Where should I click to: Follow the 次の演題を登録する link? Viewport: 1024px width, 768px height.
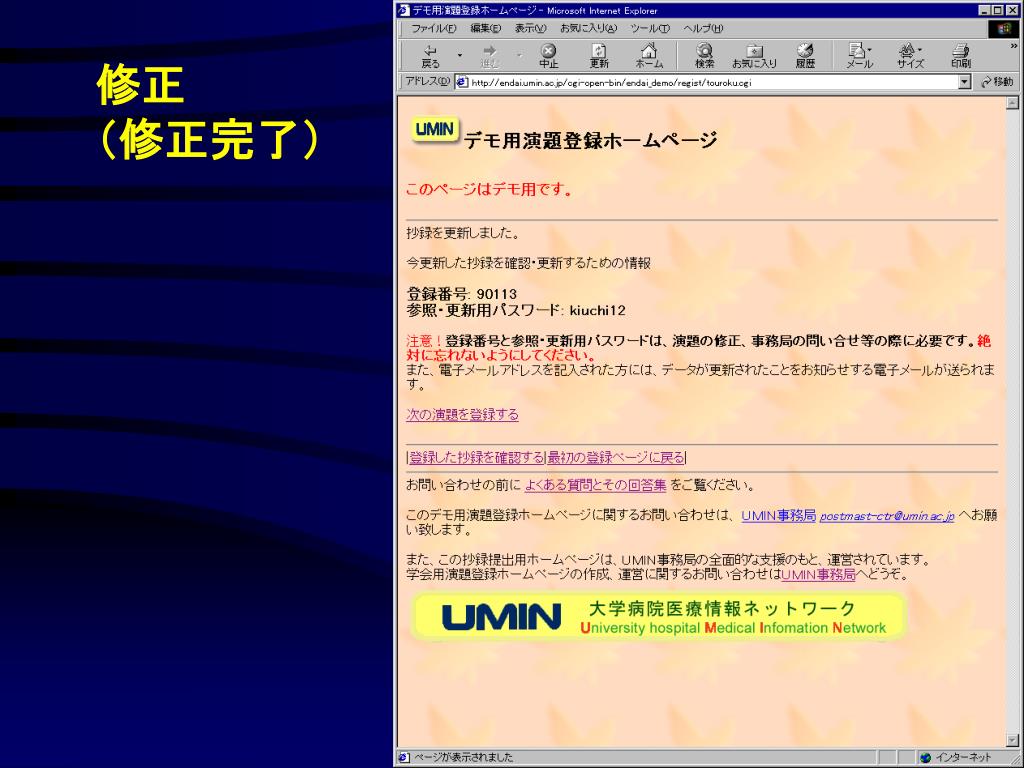(462, 415)
